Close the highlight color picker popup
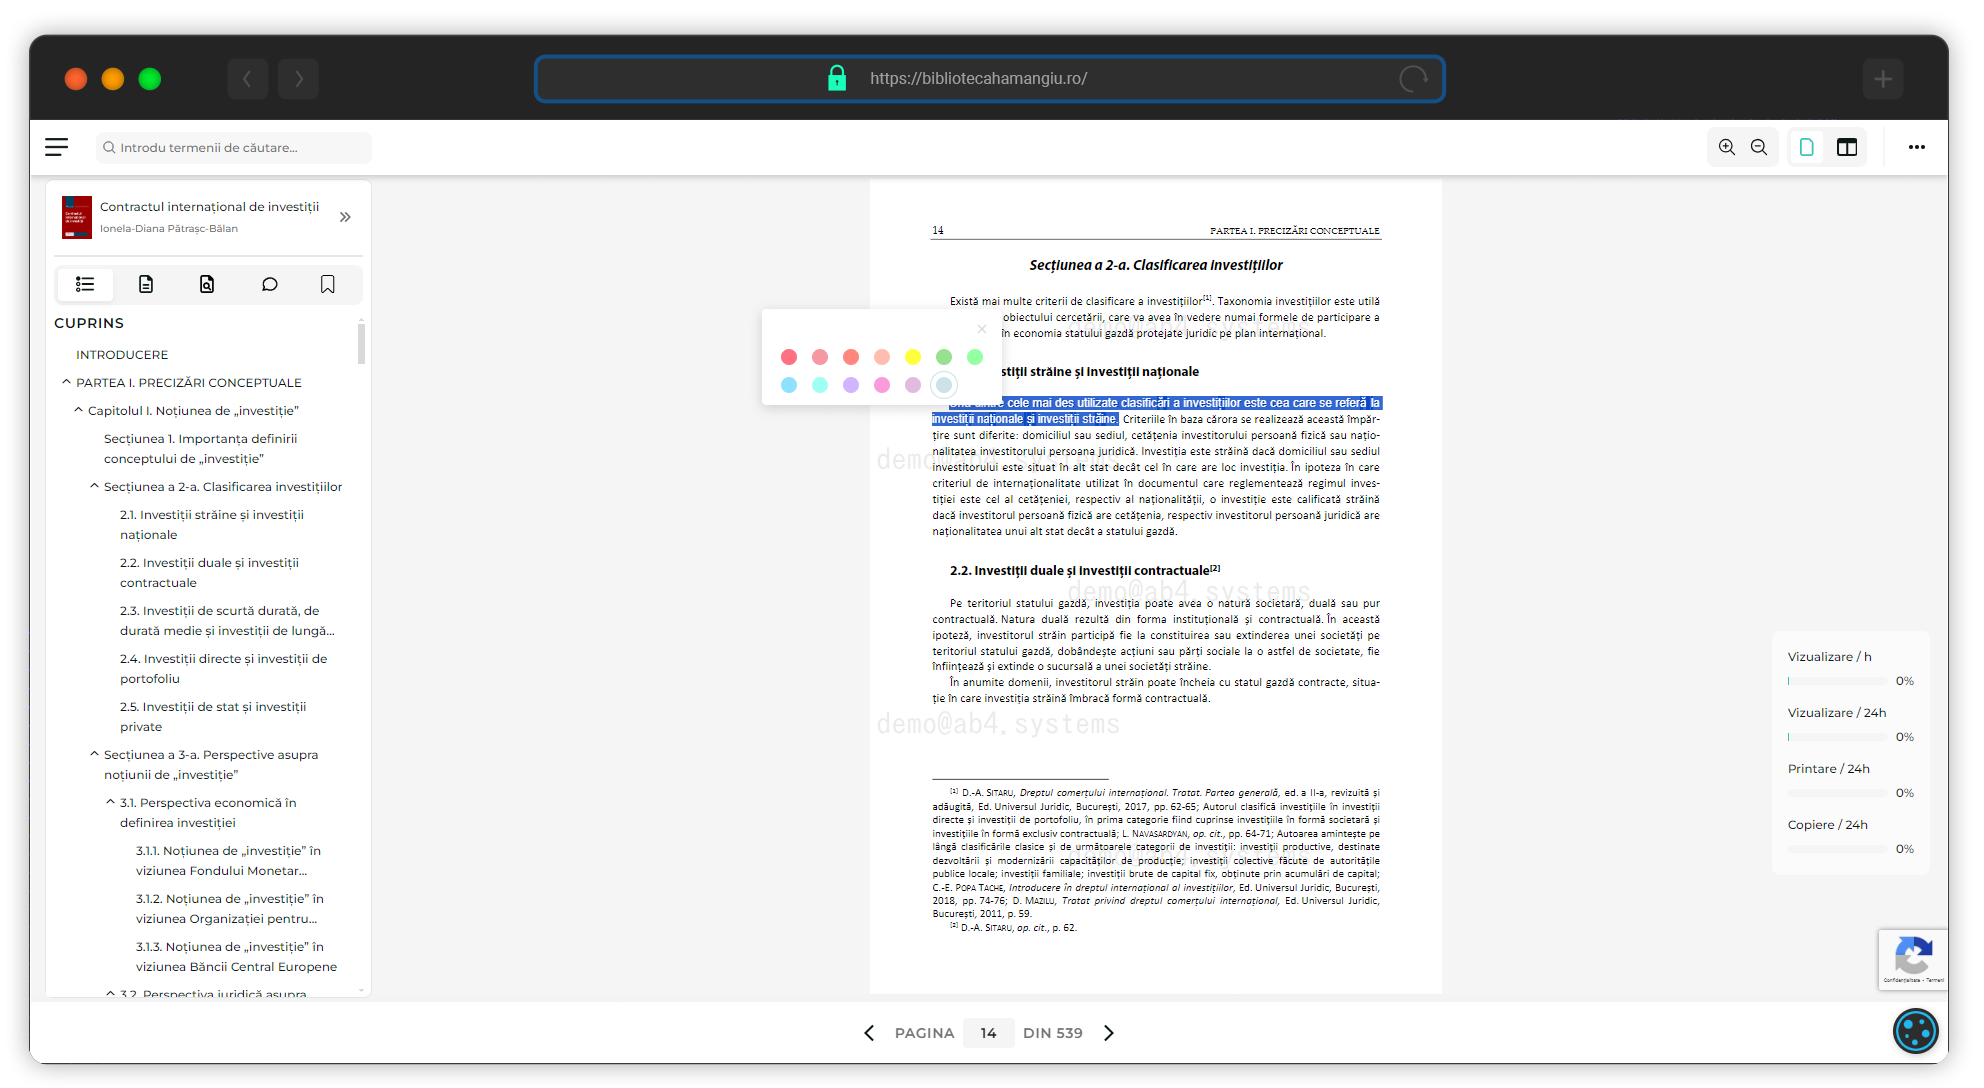This screenshot has width=1984, height=1088. point(982,329)
